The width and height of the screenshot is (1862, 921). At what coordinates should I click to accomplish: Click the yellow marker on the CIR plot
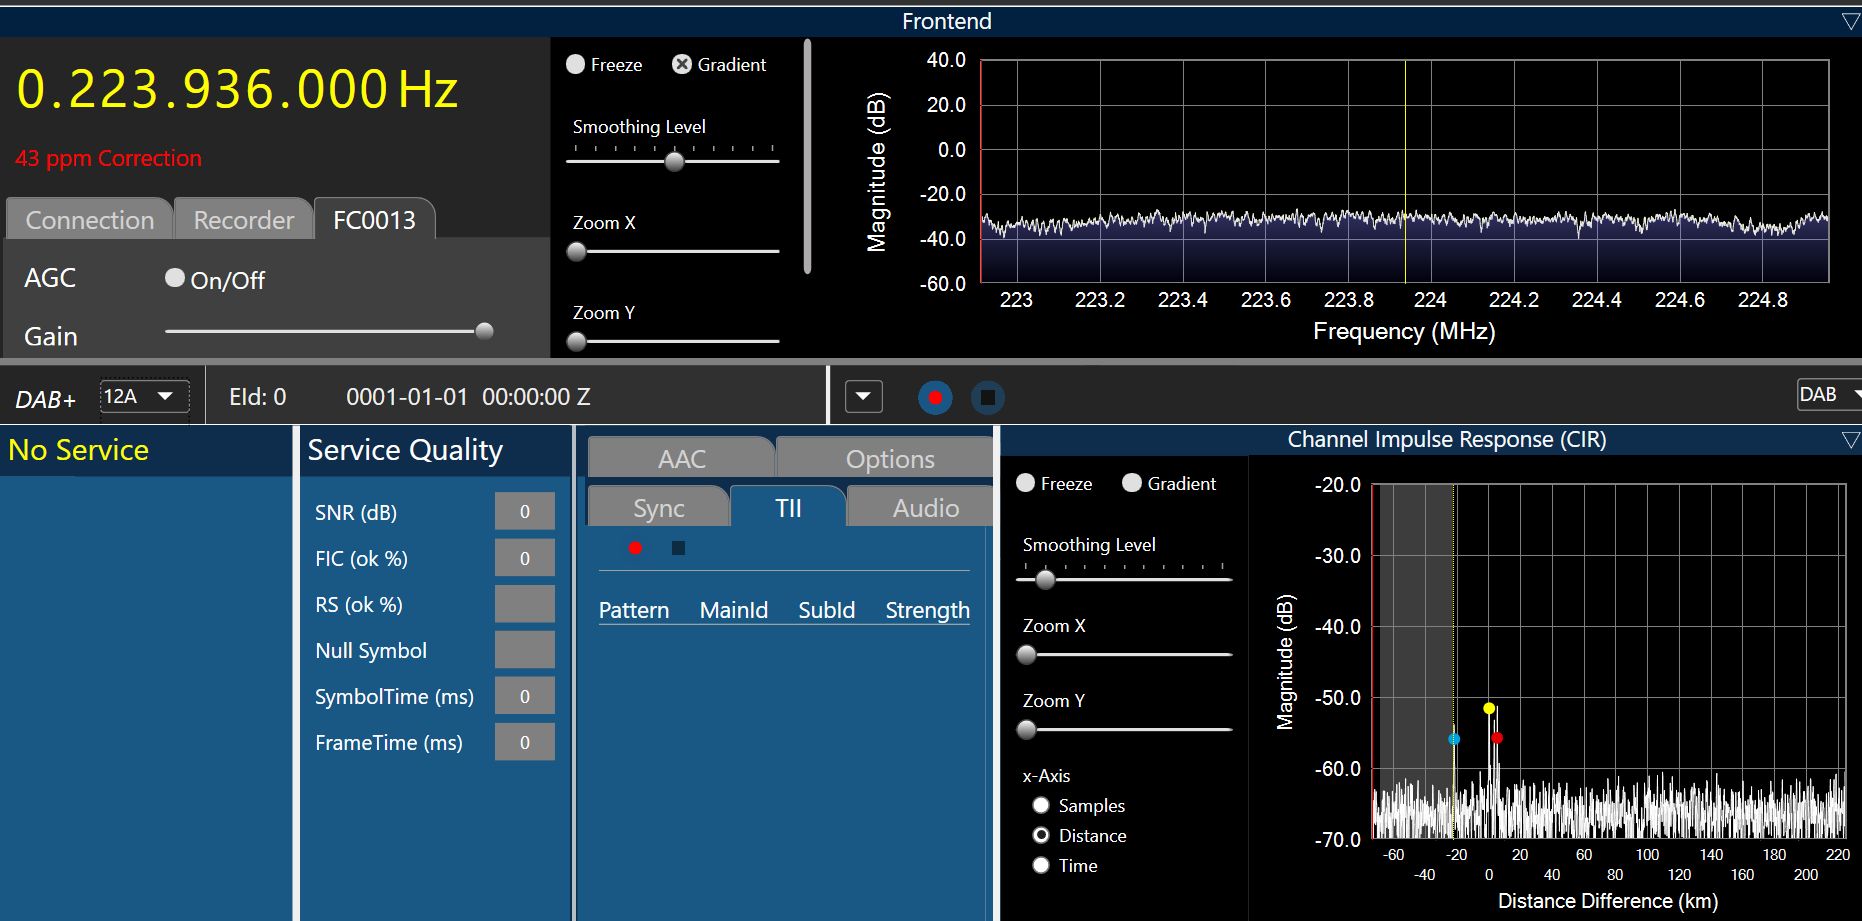click(x=1489, y=708)
